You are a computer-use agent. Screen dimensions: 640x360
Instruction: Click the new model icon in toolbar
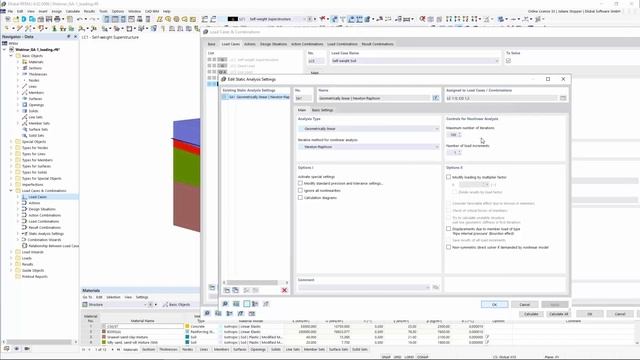click(8, 19)
